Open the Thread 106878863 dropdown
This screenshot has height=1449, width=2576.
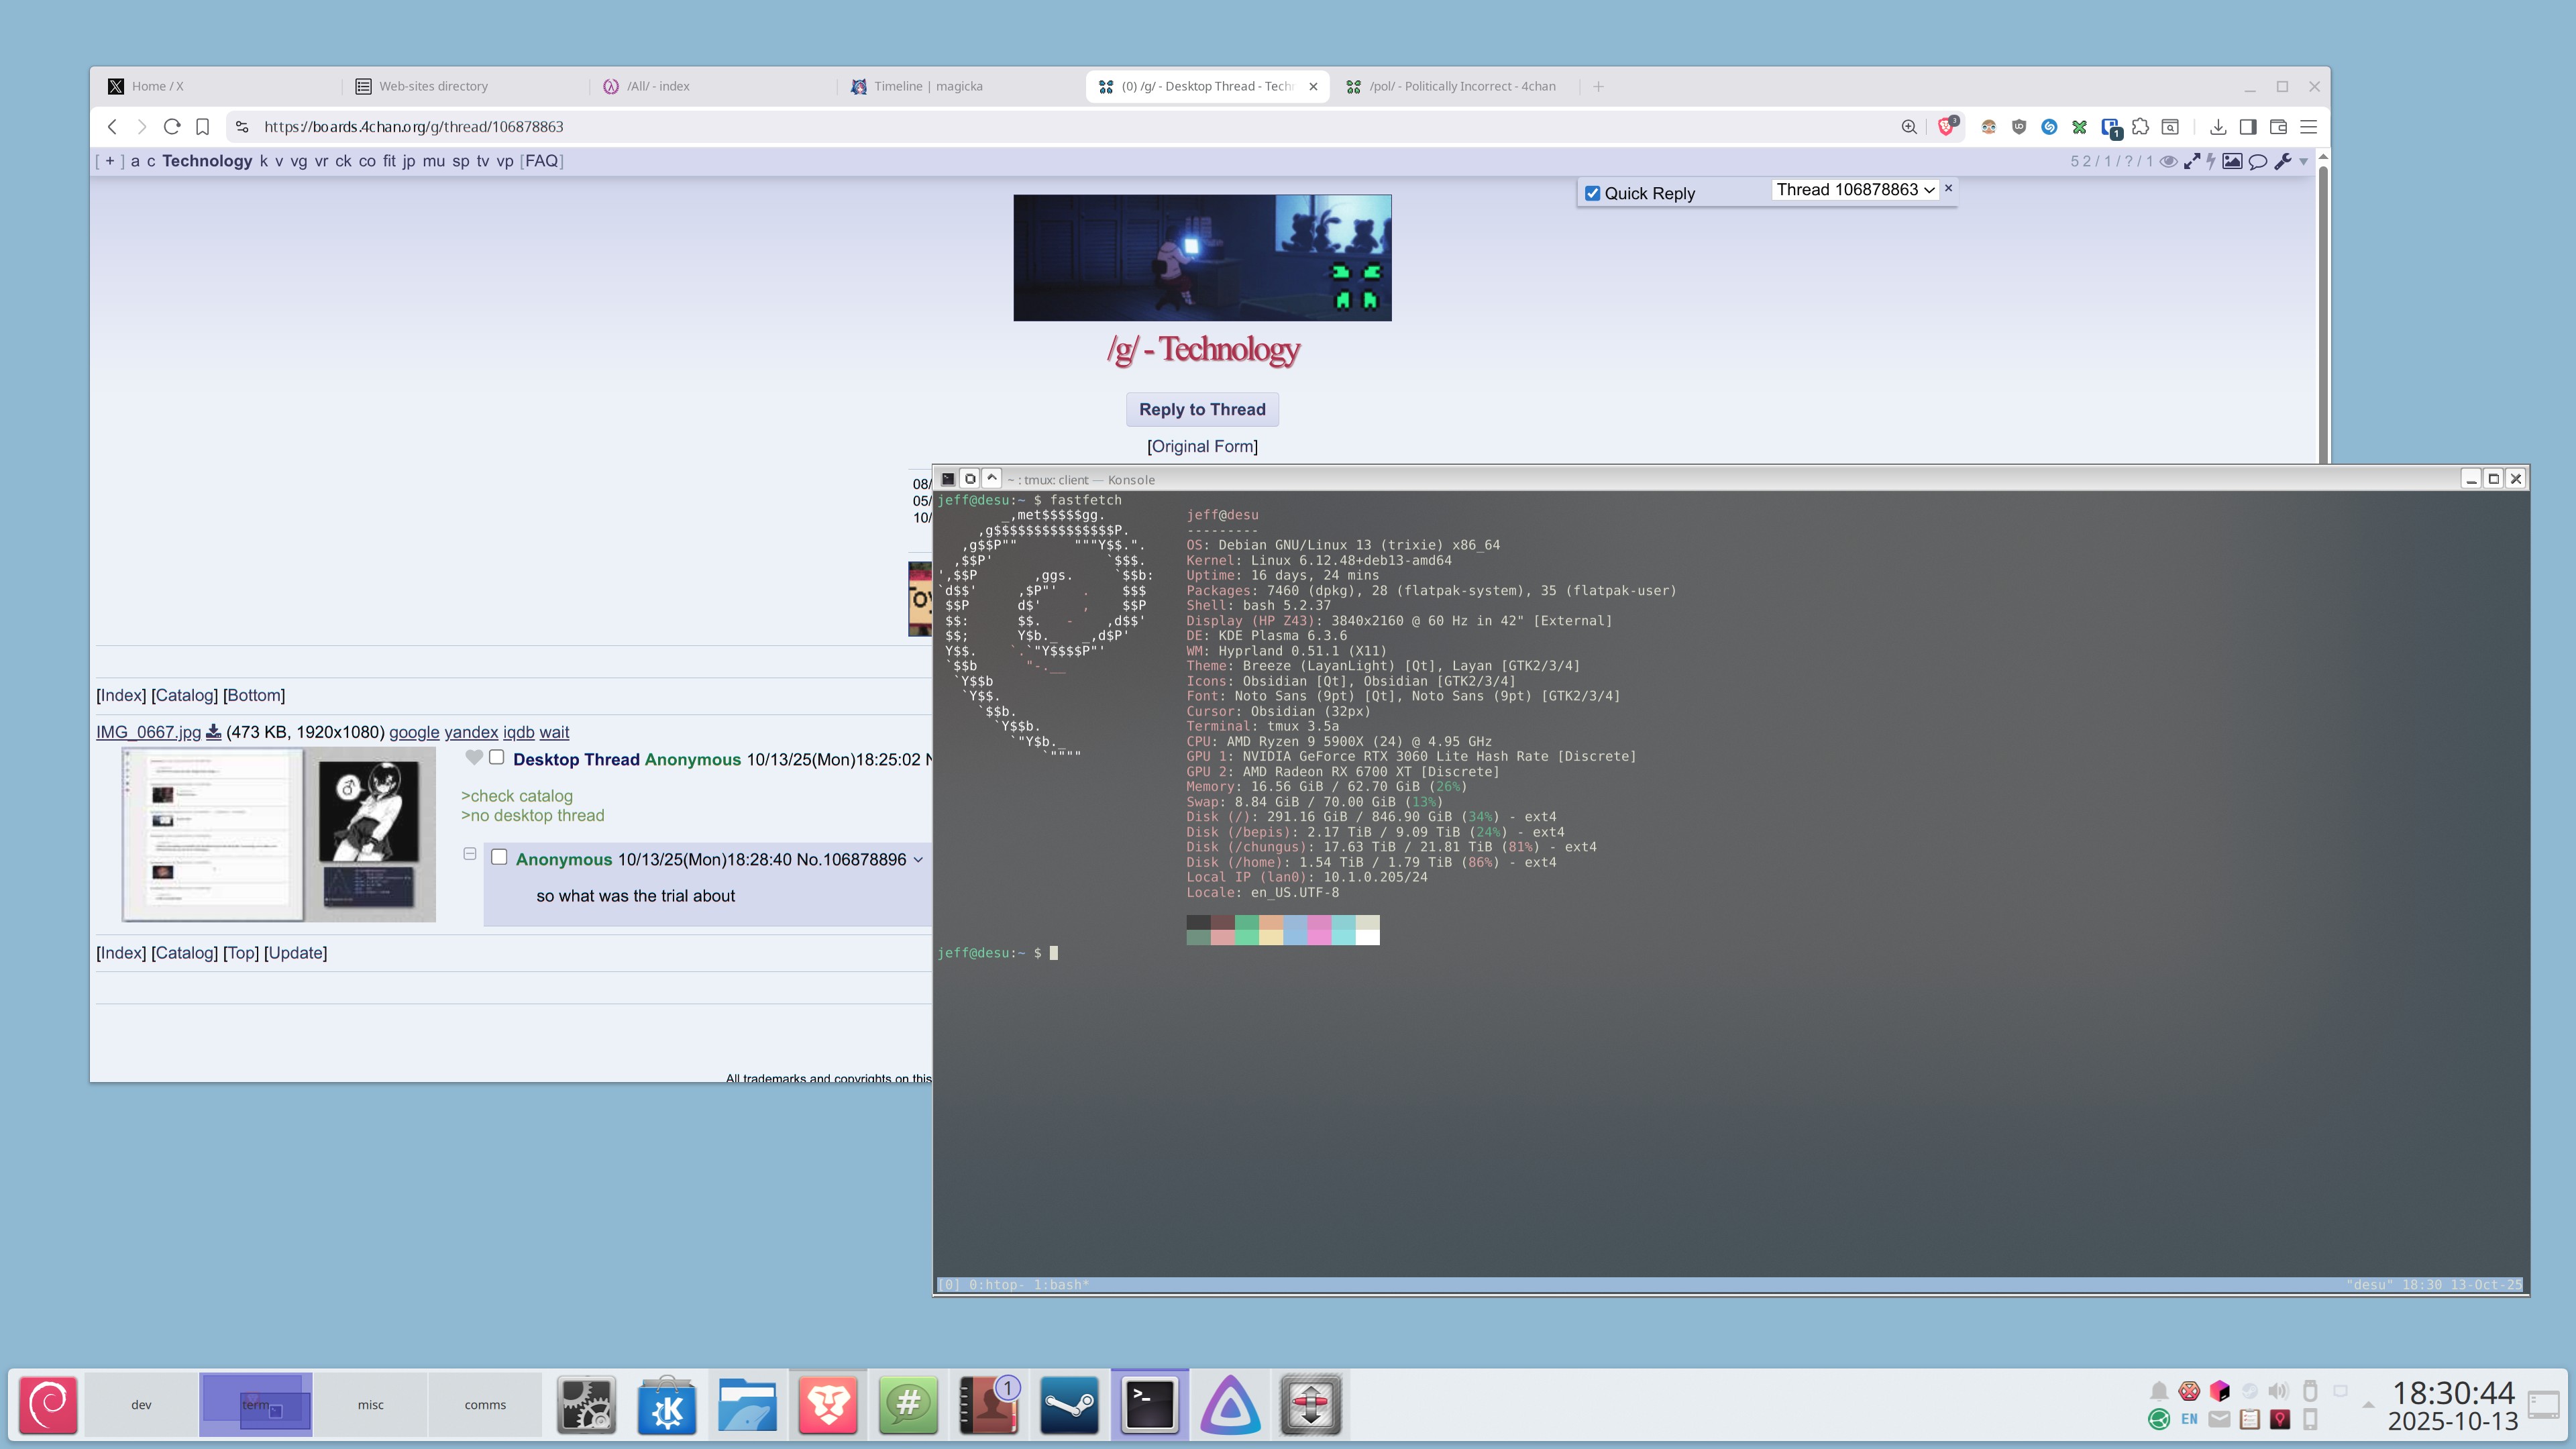[x=1855, y=190]
